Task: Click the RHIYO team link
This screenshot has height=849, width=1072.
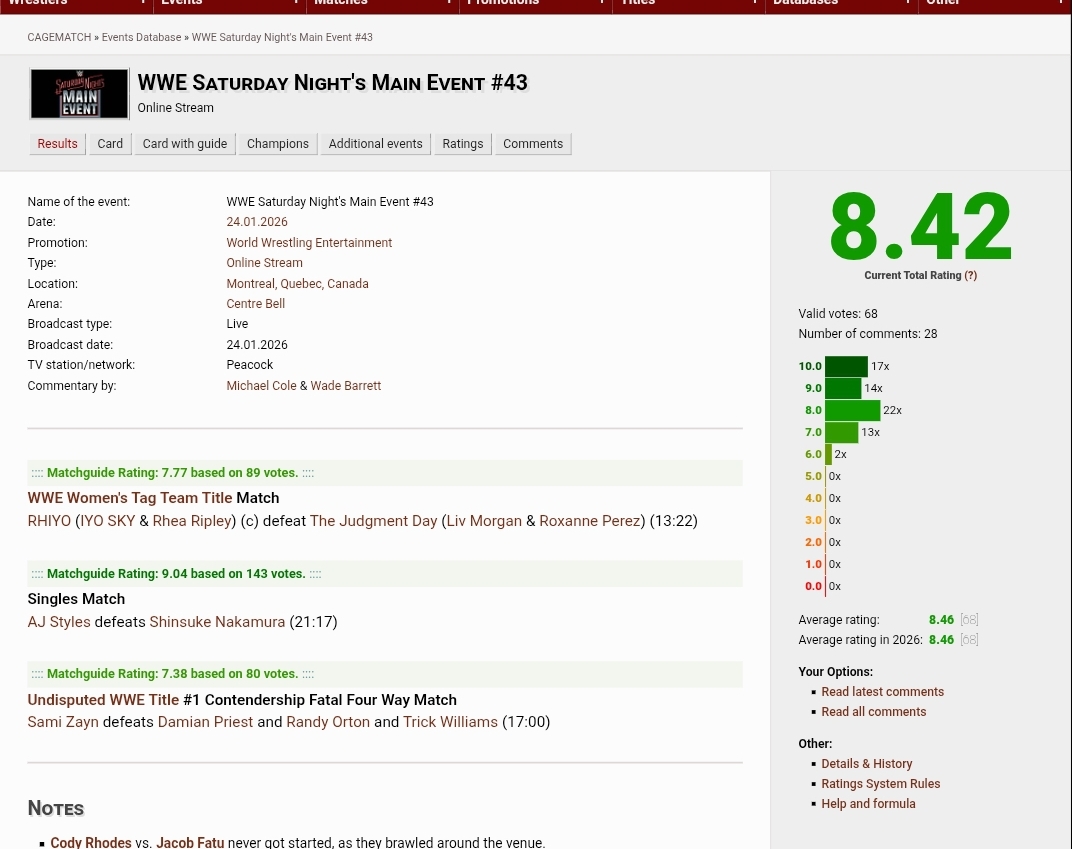Action: 49,521
